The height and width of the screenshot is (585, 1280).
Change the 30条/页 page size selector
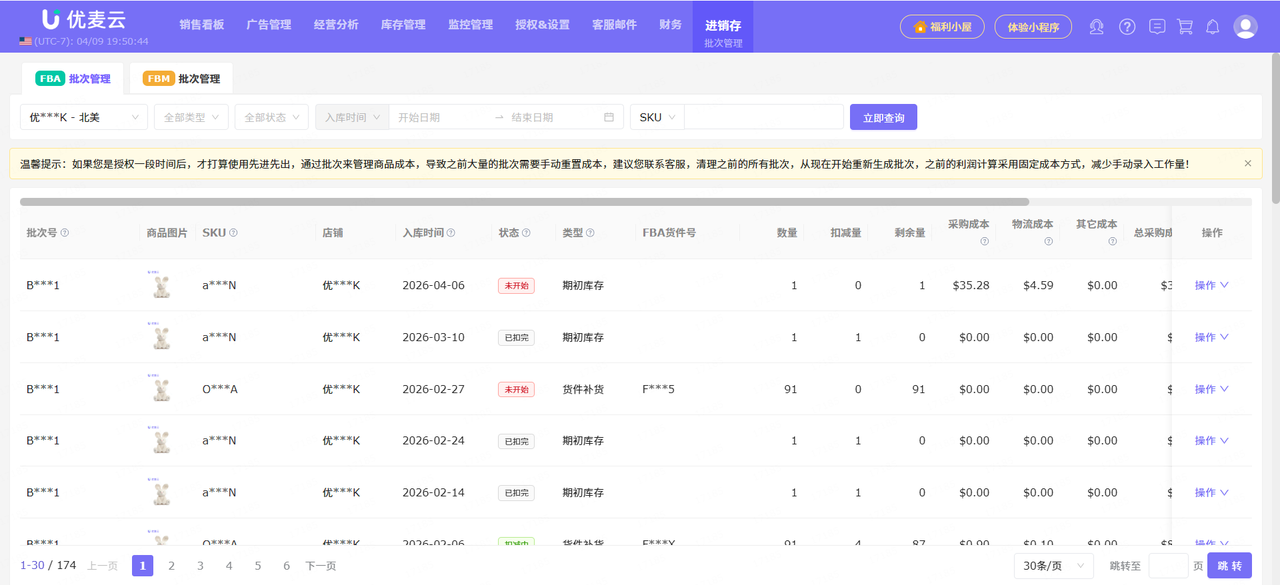coord(1053,566)
